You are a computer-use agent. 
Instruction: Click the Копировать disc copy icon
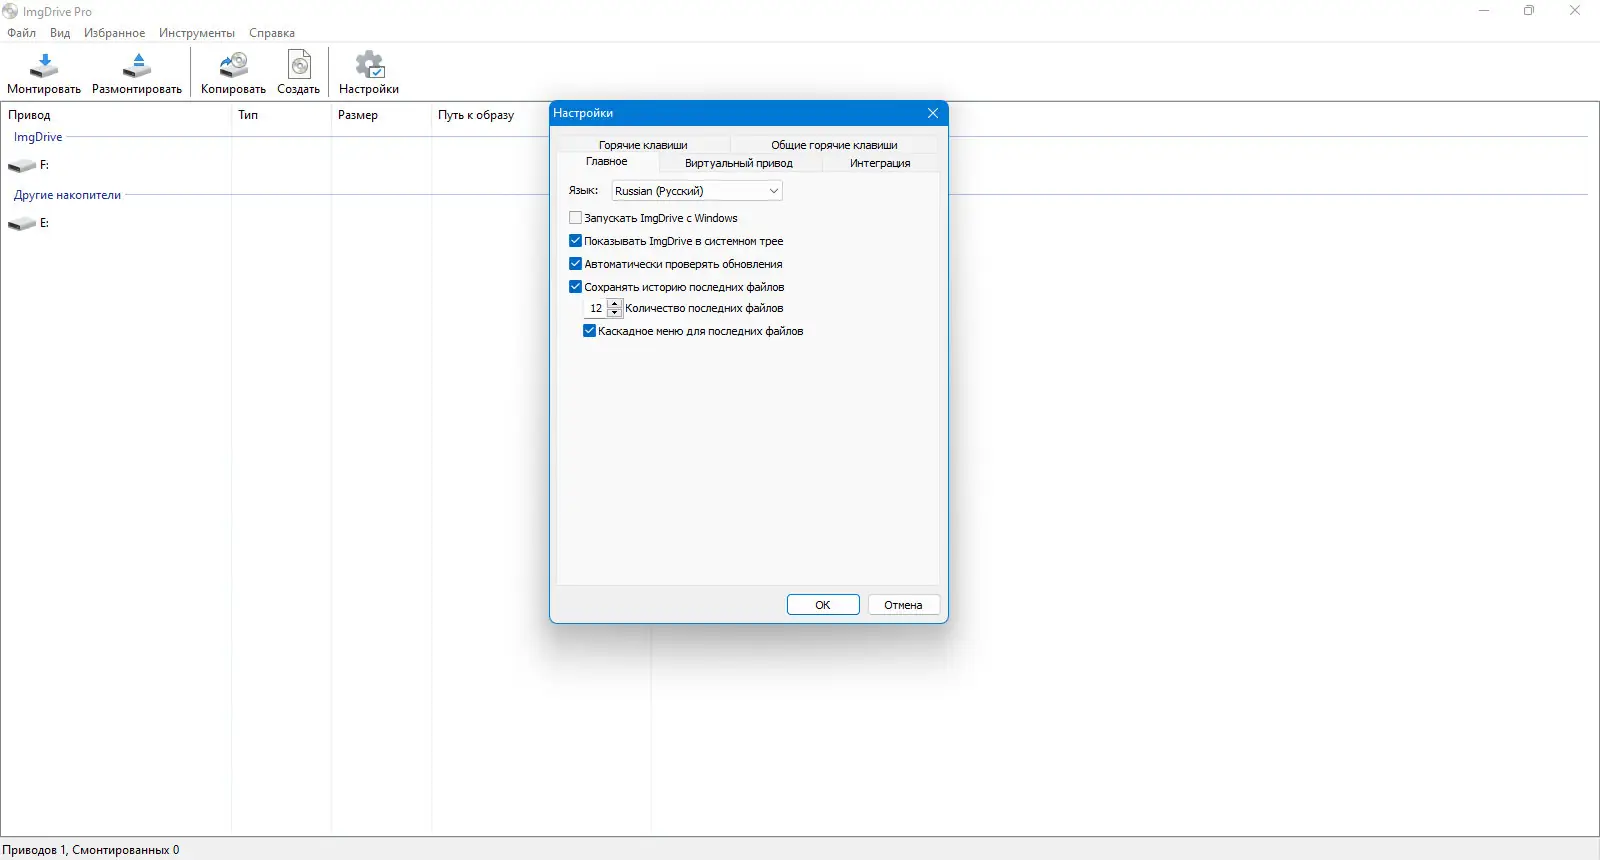coord(233,65)
